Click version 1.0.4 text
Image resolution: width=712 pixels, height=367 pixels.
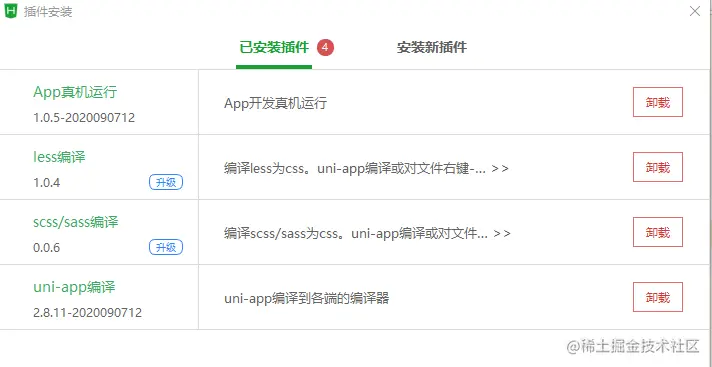(x=47, y=183)
